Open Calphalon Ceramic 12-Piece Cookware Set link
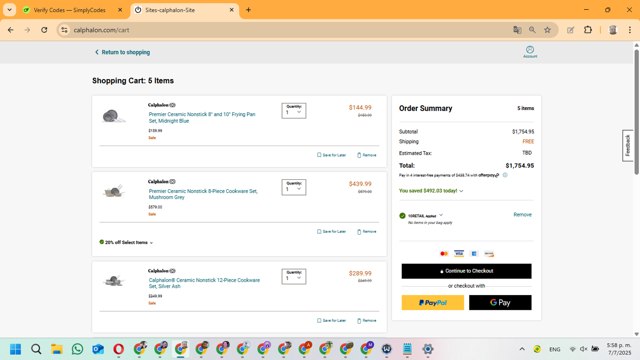This screenshot has width=640, height=360. coord(204,283)
